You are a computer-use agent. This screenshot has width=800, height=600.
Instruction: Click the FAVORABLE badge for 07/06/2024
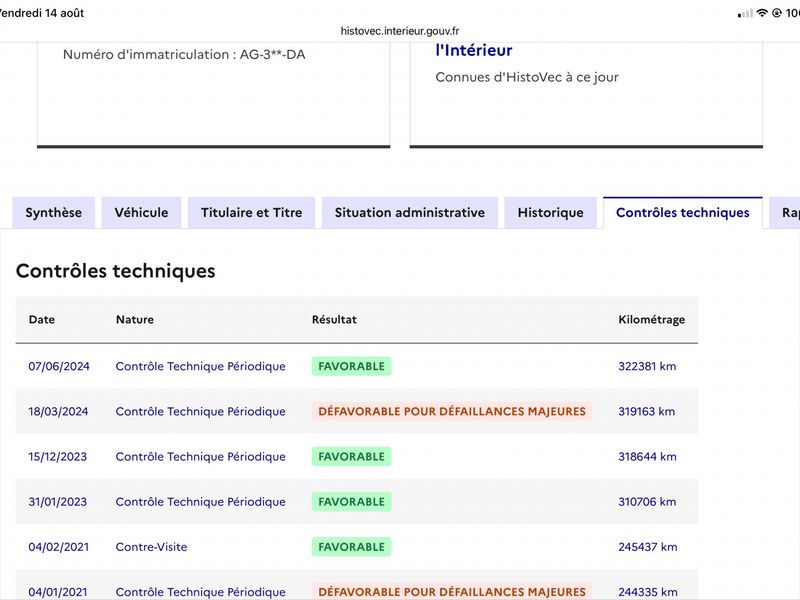coord(352,366)
